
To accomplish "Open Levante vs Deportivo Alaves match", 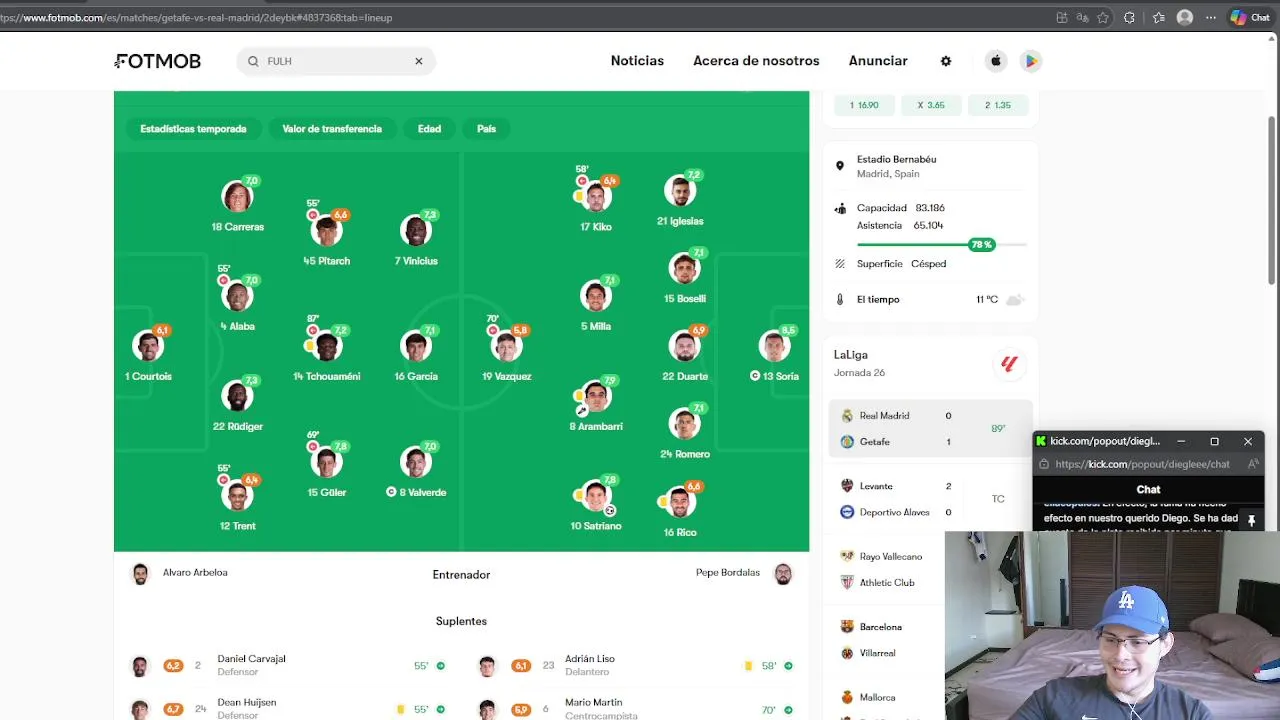I will click(930, 499).
